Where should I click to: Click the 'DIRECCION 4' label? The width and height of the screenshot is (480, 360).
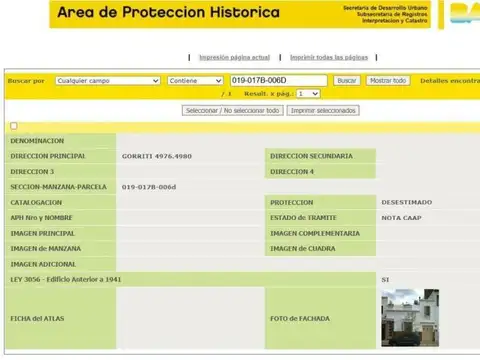[x=292, y=172]
